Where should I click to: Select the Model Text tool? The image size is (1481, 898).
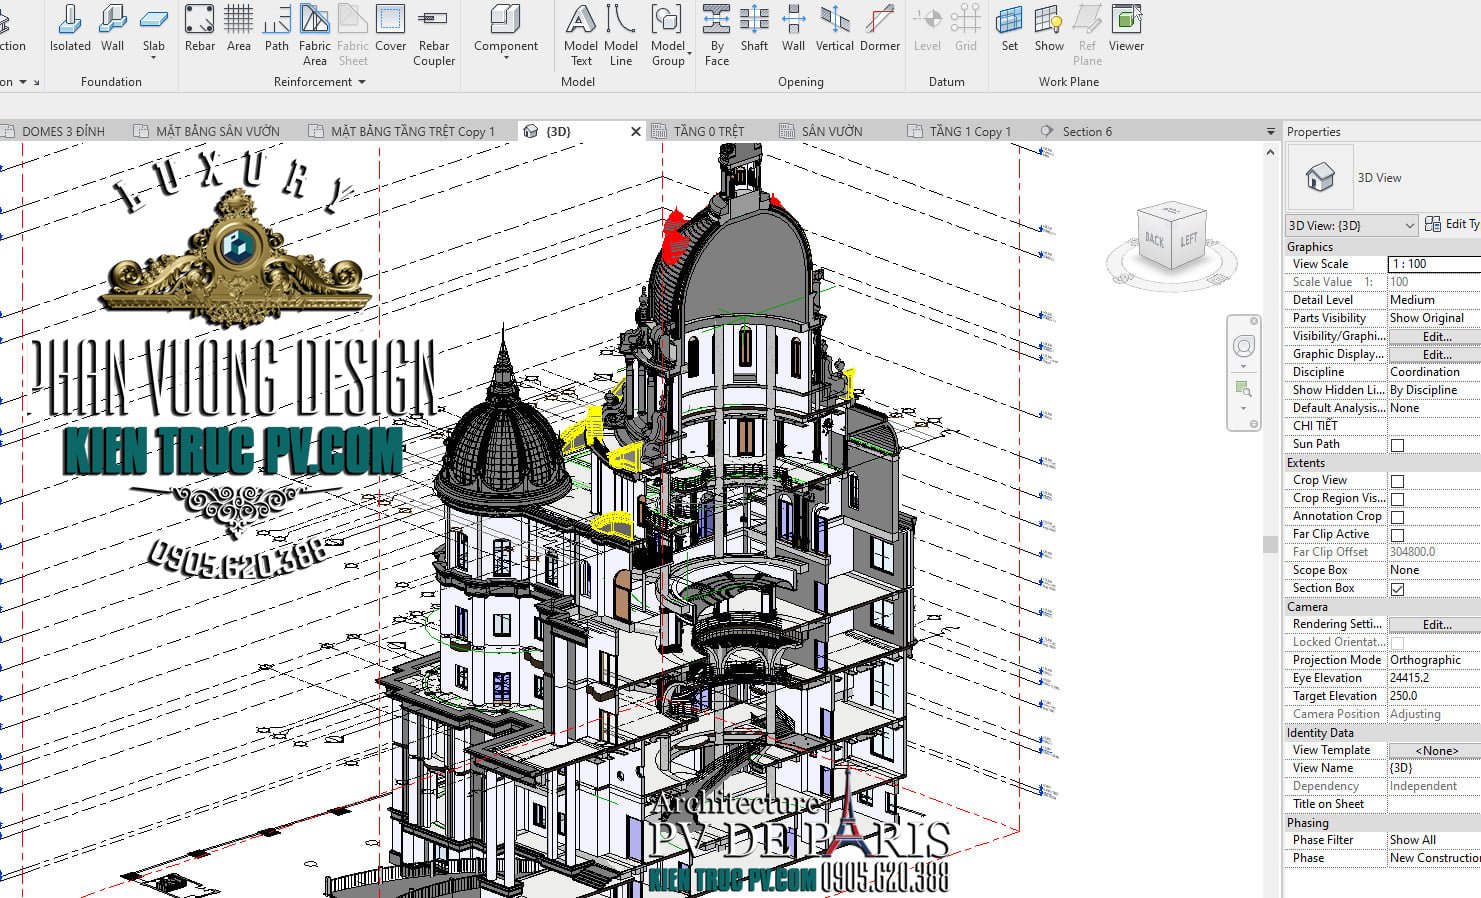581,36
